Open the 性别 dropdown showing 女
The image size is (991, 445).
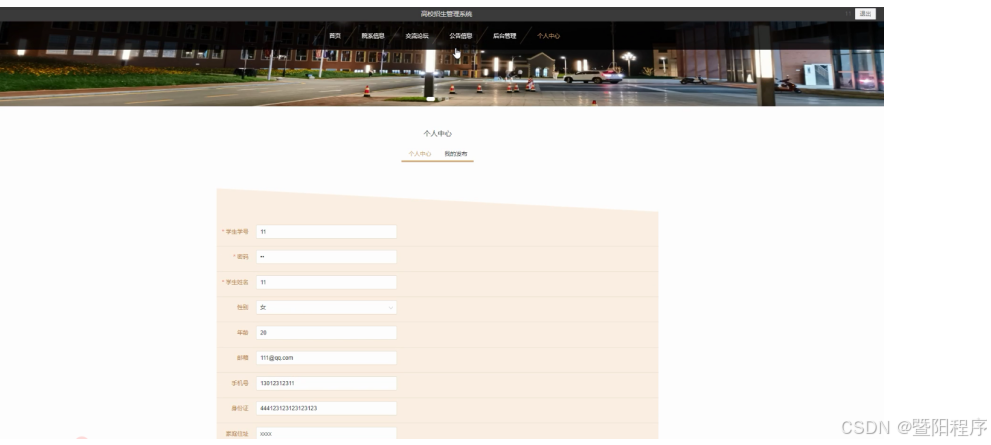[326, 307]
